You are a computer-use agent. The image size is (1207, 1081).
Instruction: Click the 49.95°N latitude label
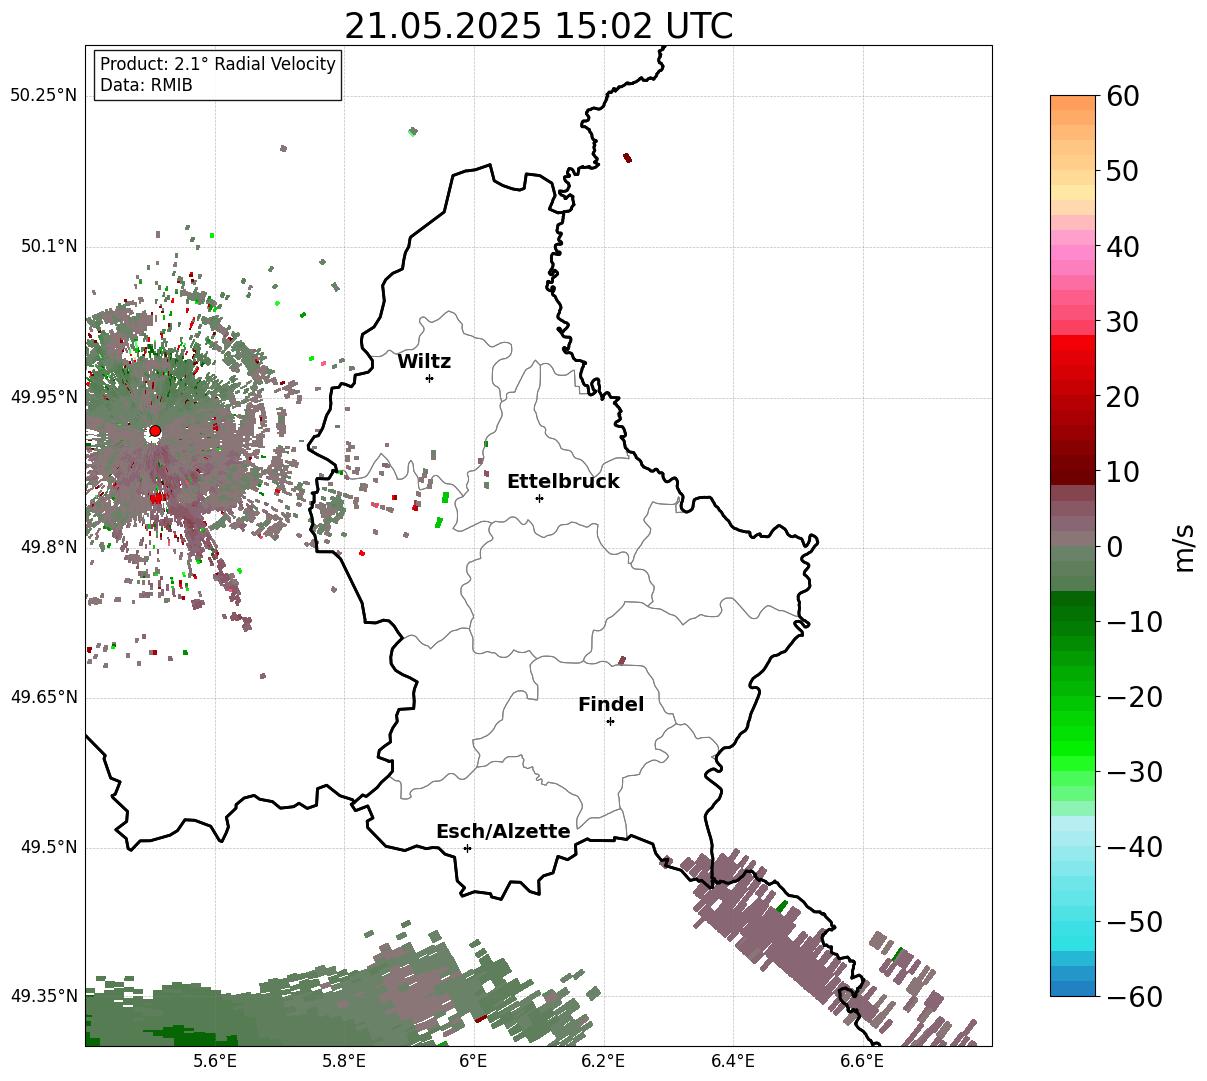(43, 397)
